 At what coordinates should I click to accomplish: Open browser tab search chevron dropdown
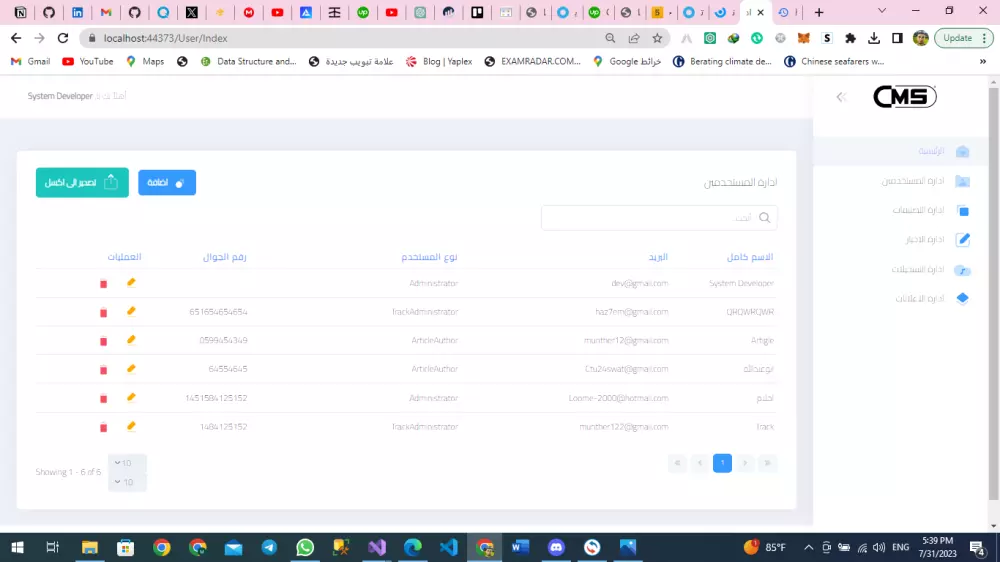[882, 11]
